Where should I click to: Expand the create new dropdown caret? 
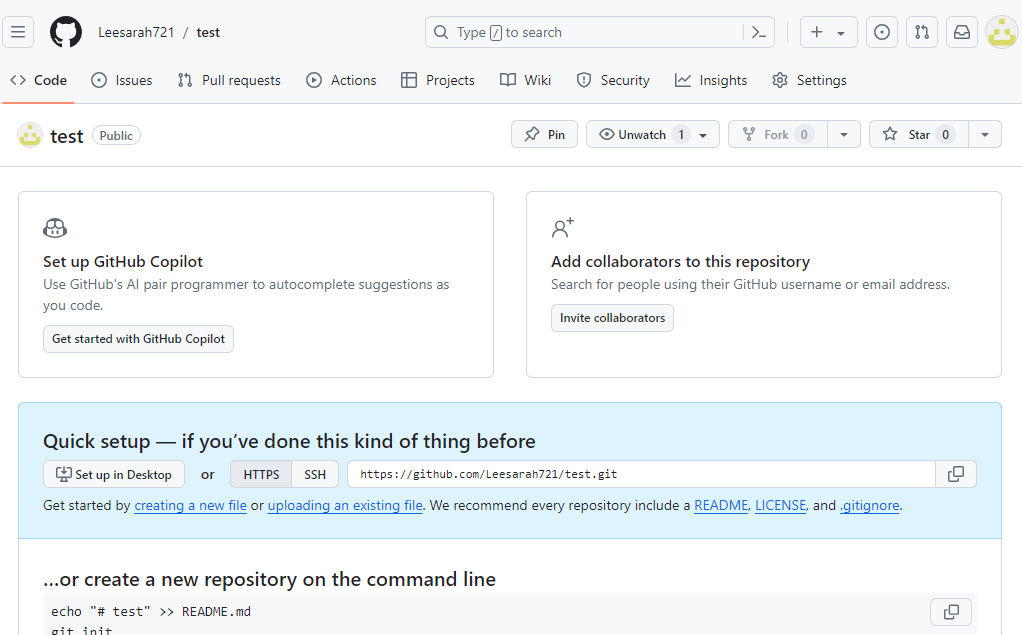841,33
